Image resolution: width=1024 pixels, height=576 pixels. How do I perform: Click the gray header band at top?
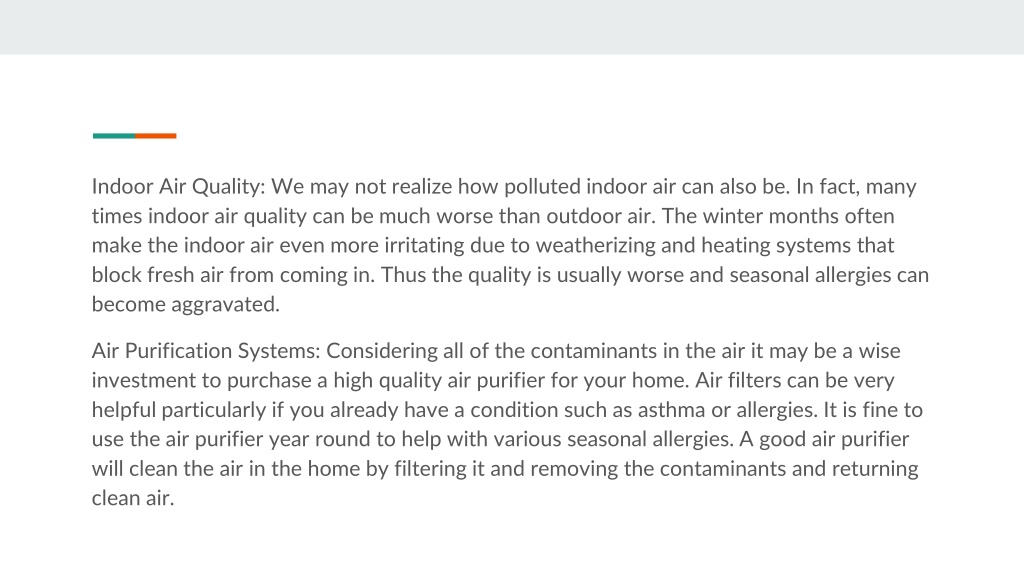pos(512,27)
